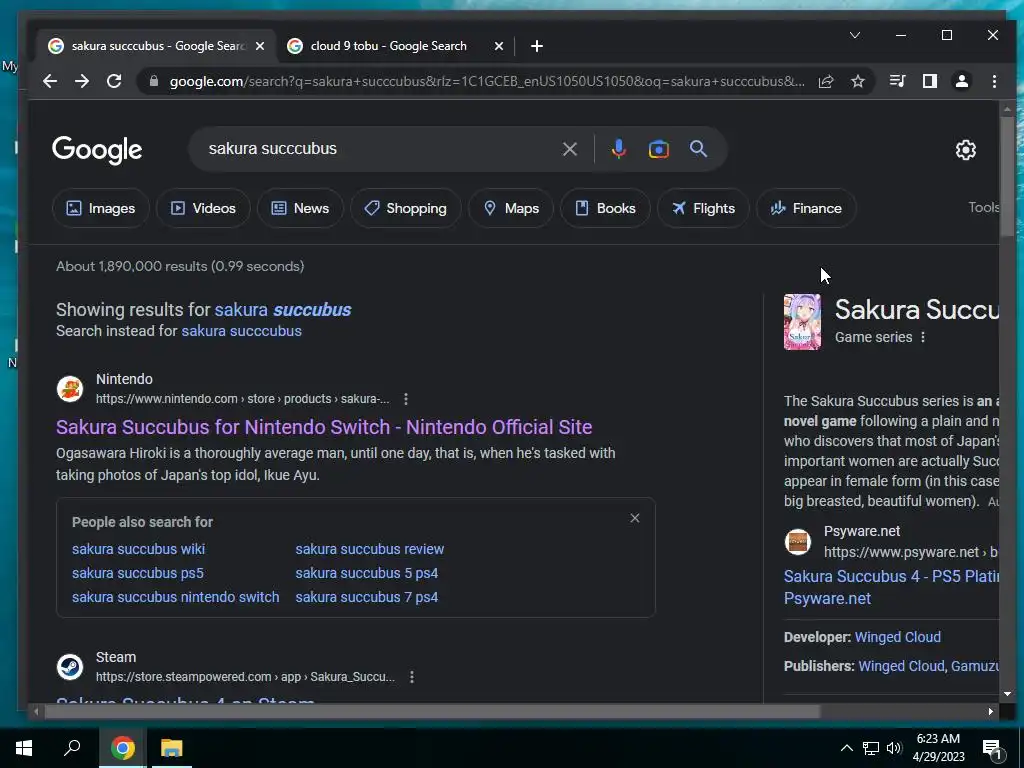Screen dimensions: 1024x768
Task: Open more options for Nintendo result
Action: (x=406, y=399)
